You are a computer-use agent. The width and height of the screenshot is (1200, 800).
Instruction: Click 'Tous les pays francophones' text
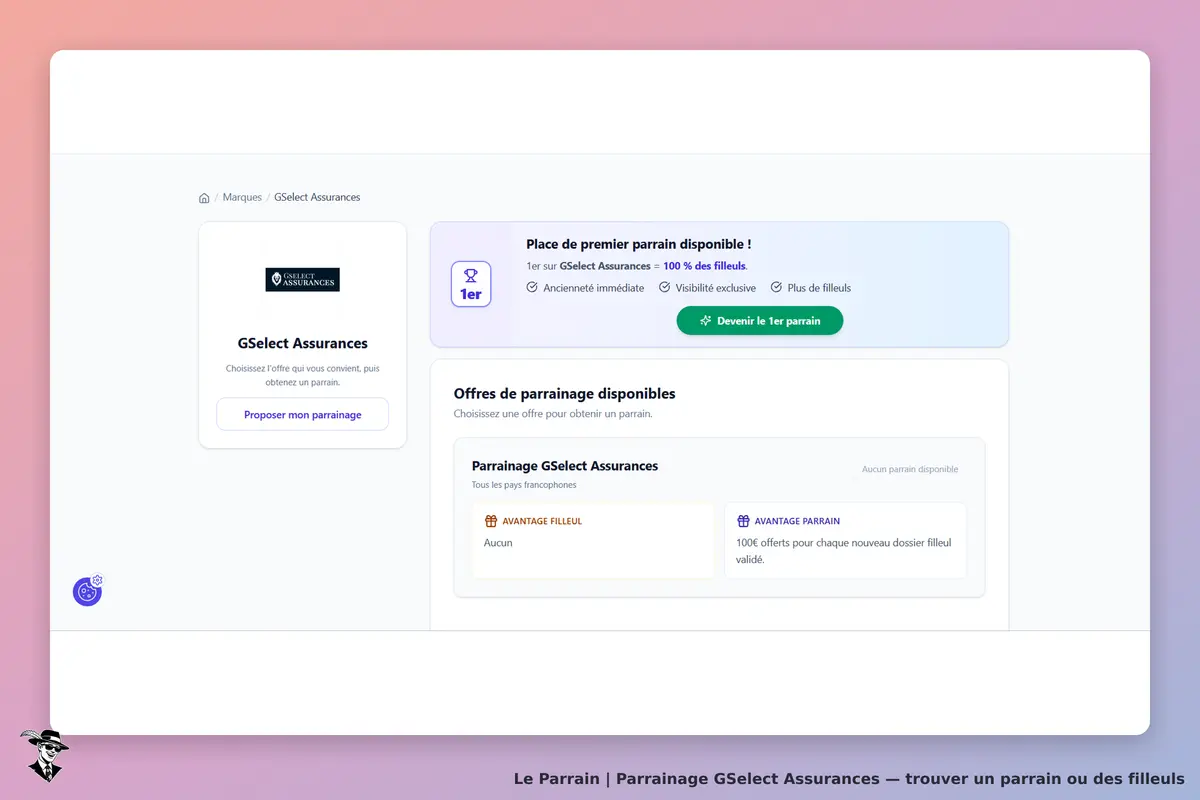click(x=524, y=485)
